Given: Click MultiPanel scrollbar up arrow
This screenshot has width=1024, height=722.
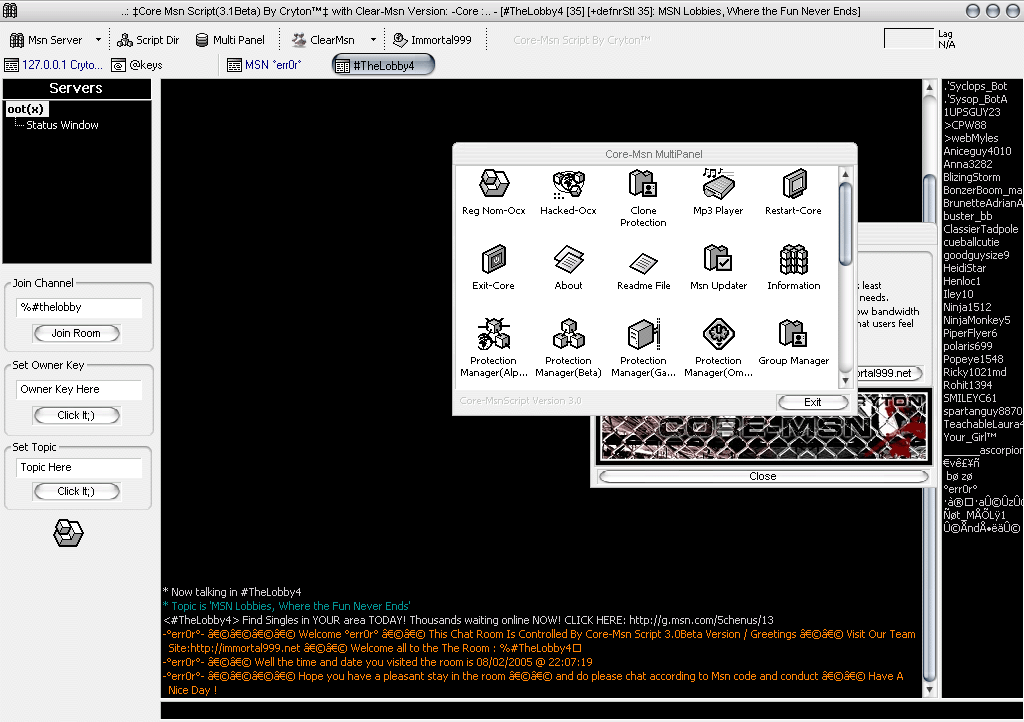Looking at the screenshot, I should point(845,174).
